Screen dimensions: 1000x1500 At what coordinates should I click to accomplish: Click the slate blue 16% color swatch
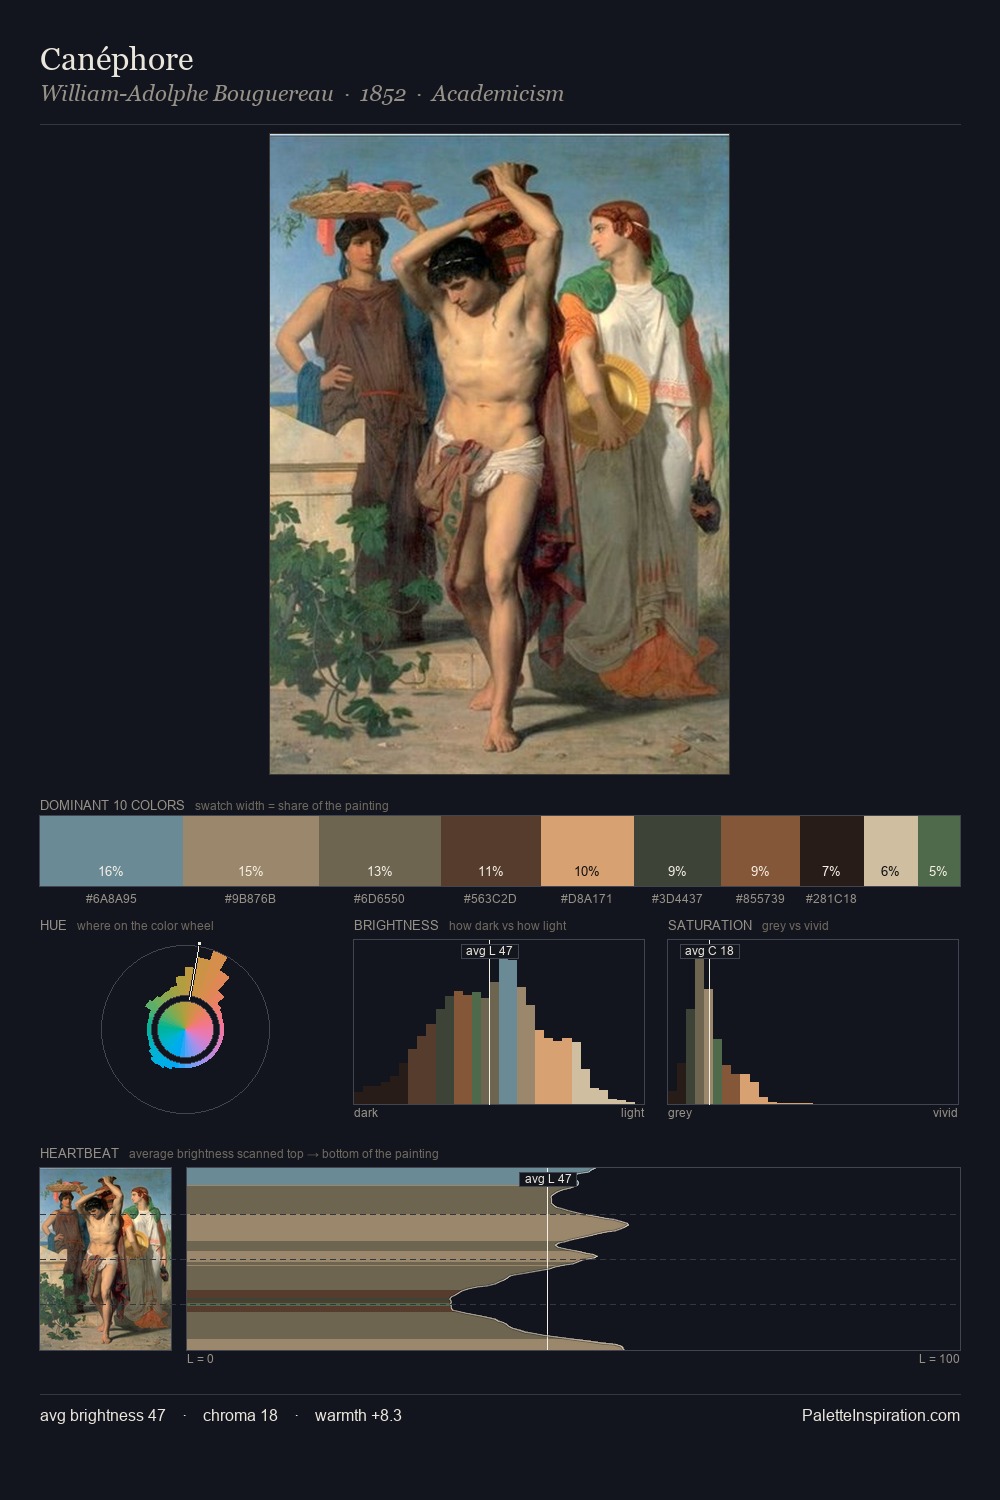tap(111, 851)
